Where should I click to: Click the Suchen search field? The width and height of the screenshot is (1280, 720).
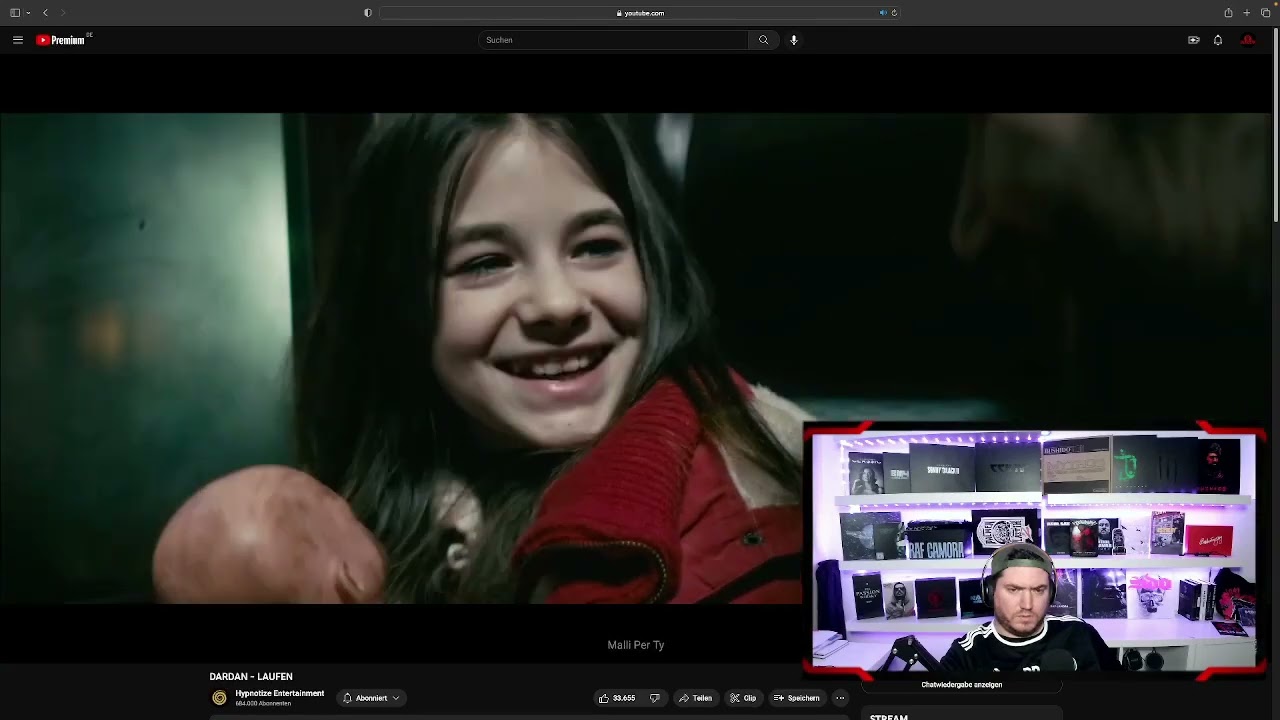(x=613, y=40)
